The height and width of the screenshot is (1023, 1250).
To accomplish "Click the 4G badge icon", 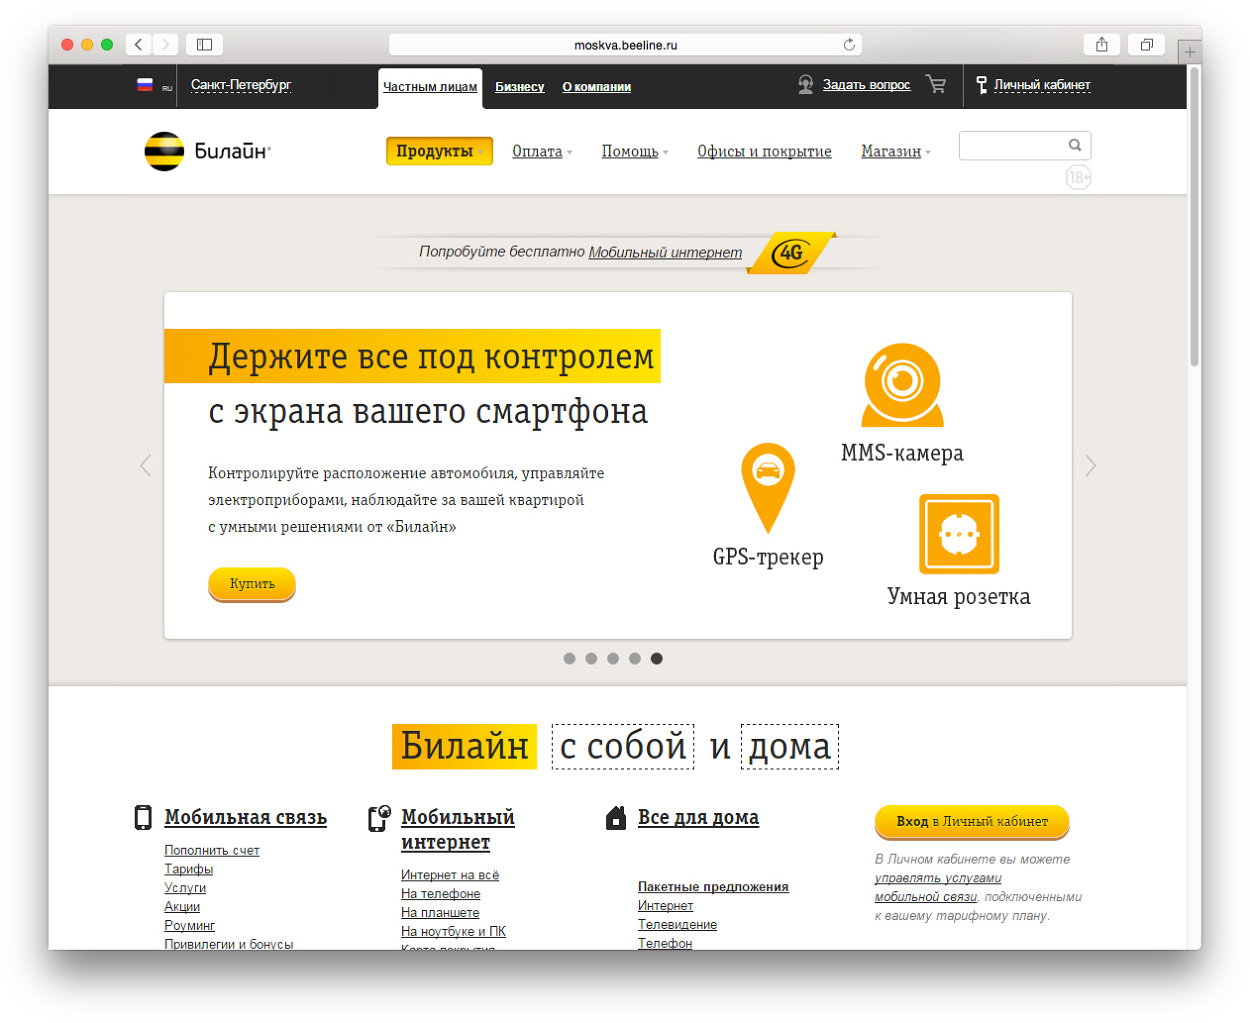I will [x=792, y=252].
